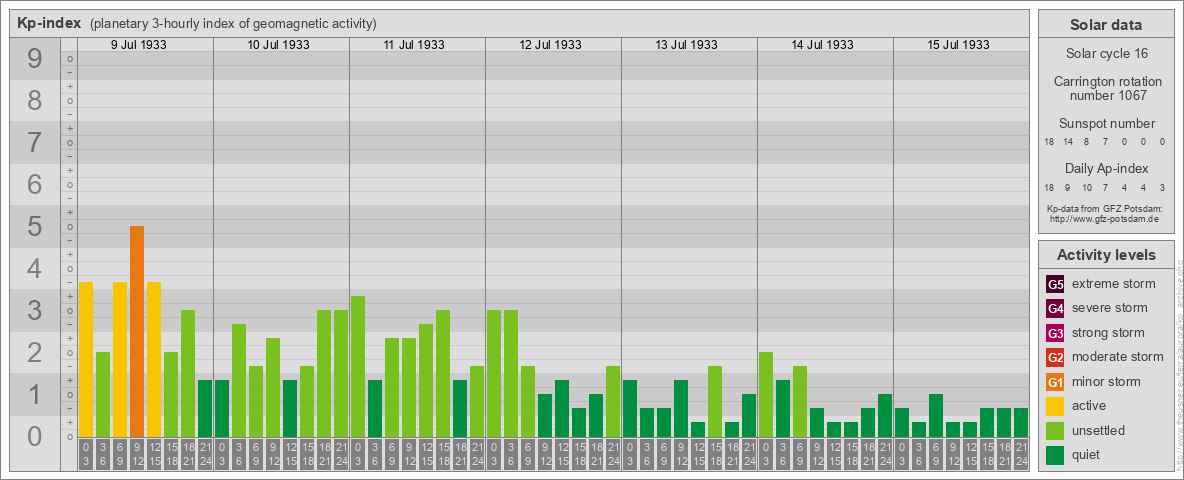1184x480 pixels.
Task: Click the G5 extreme storm legend icon
Action: [1055, 284]
